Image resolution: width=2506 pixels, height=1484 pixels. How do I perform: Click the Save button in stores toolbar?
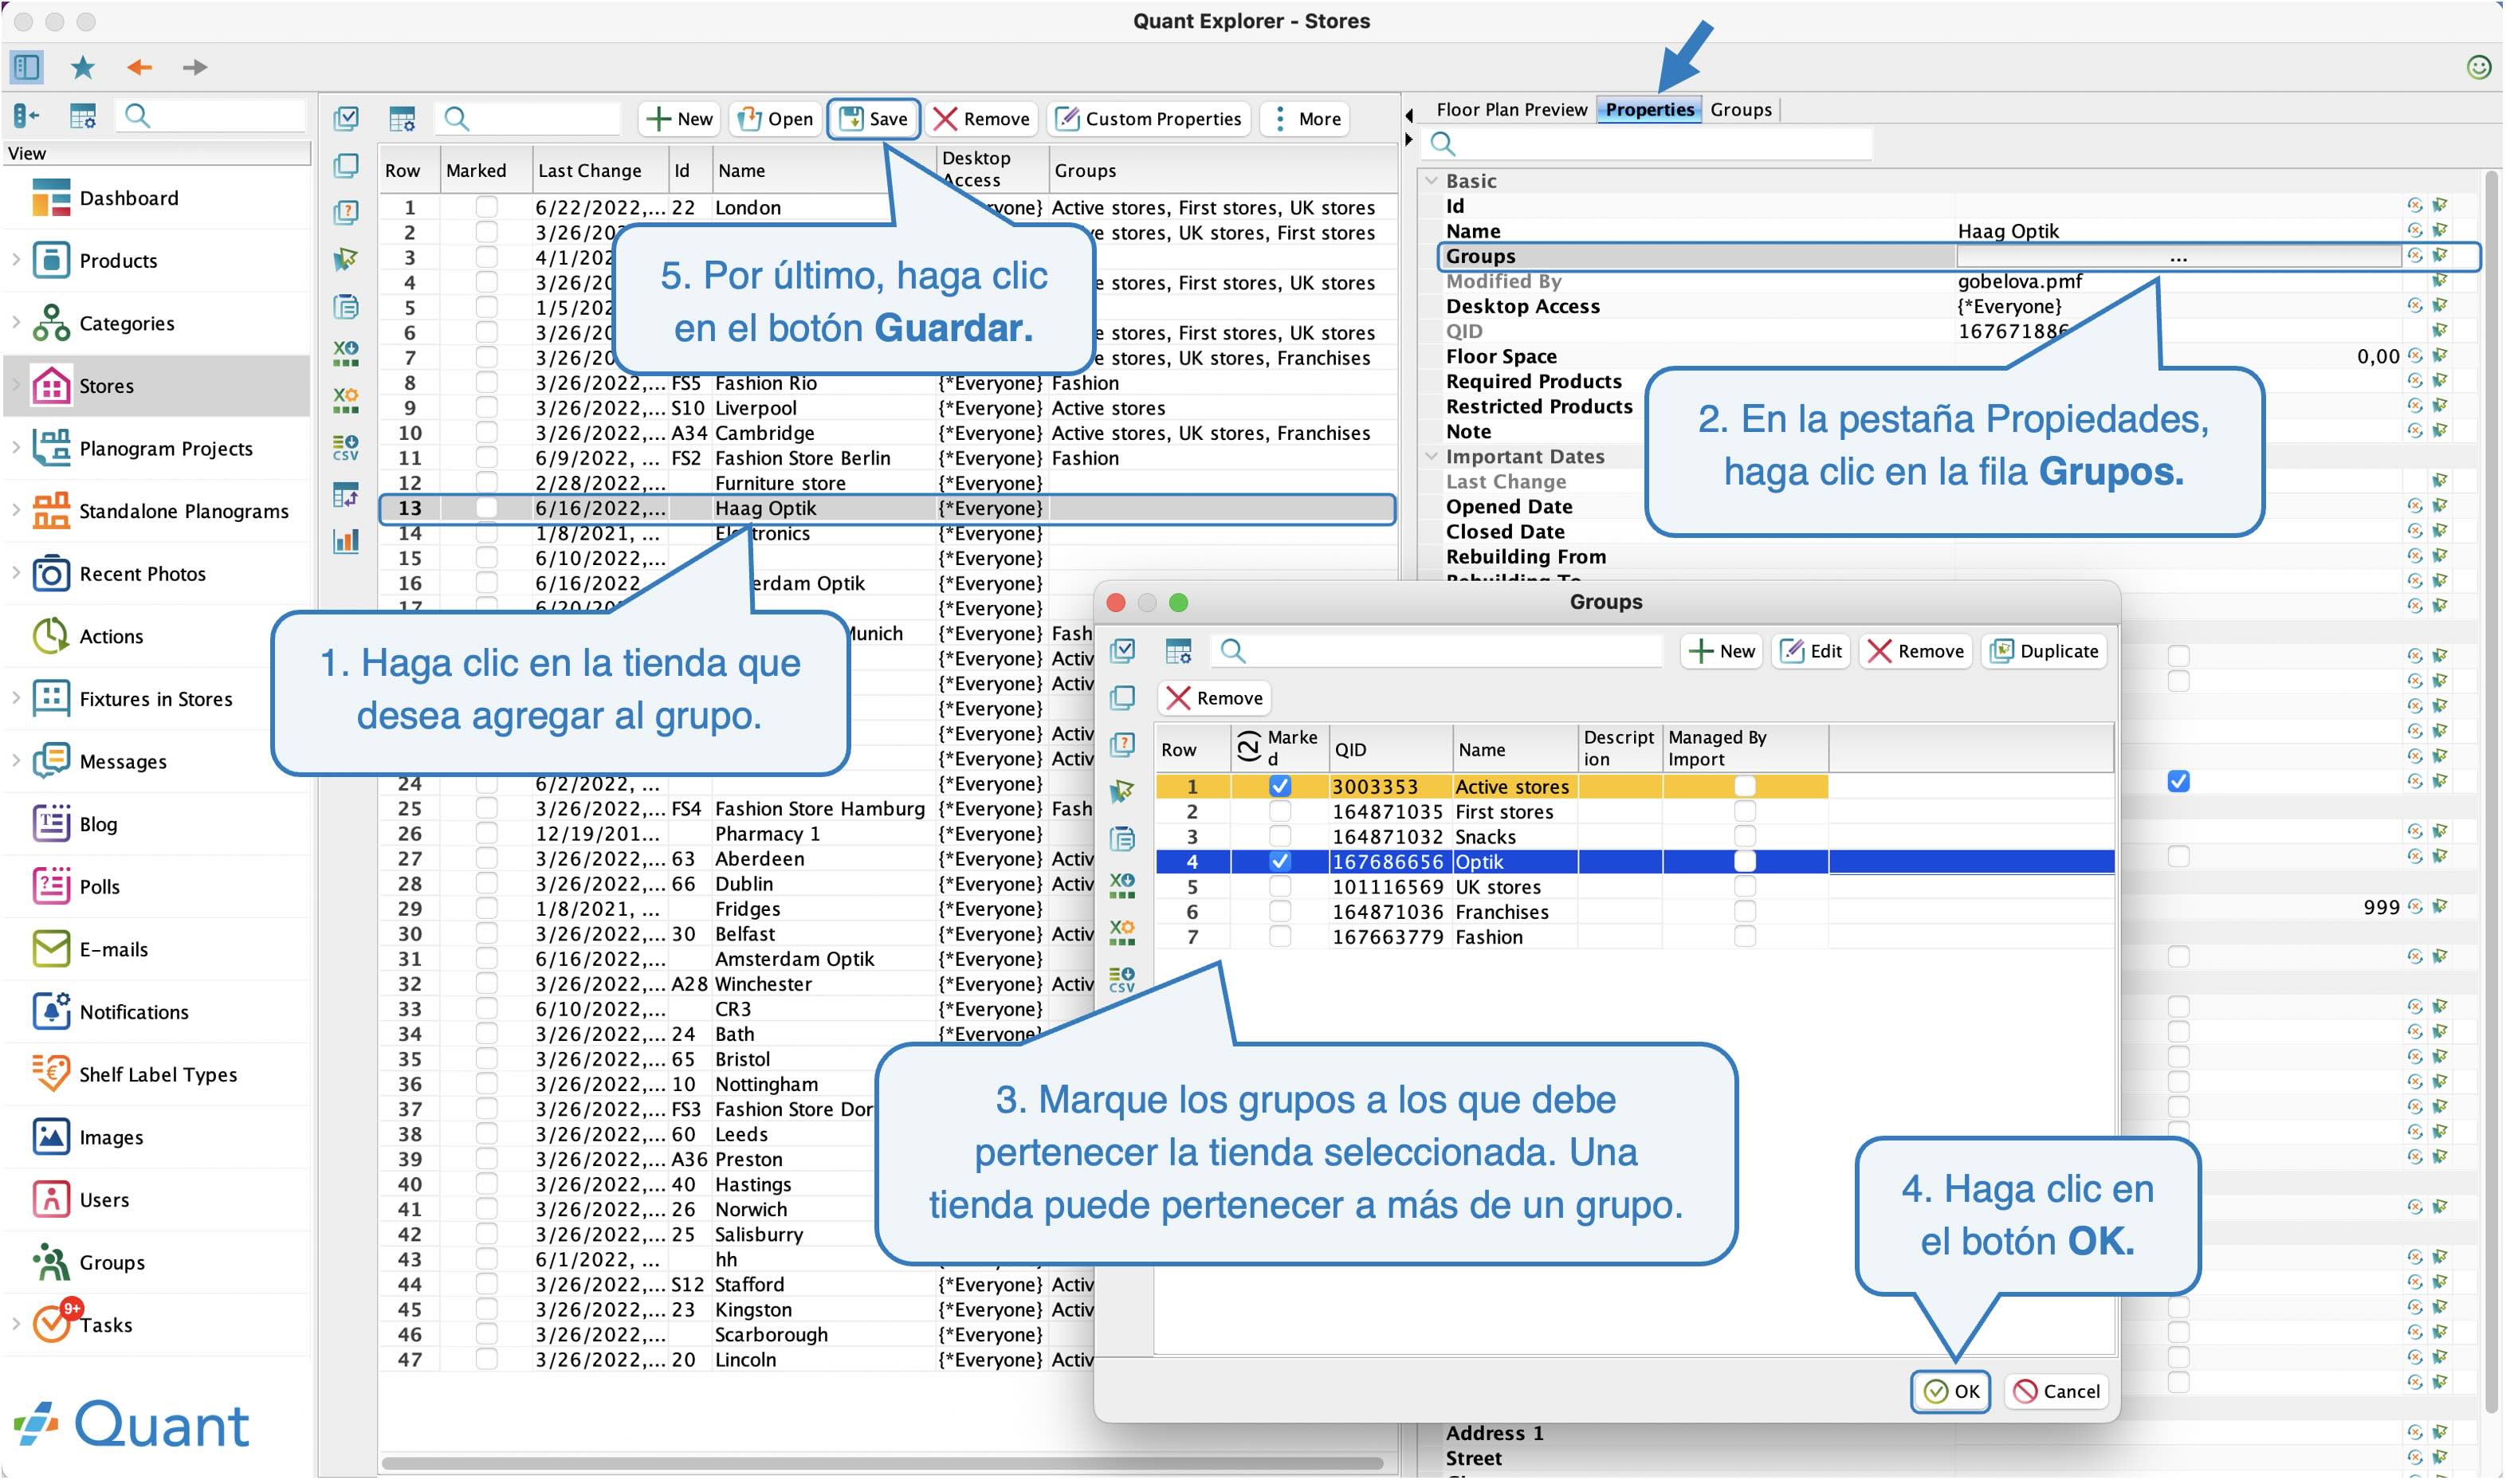click(x=874, y=119)
